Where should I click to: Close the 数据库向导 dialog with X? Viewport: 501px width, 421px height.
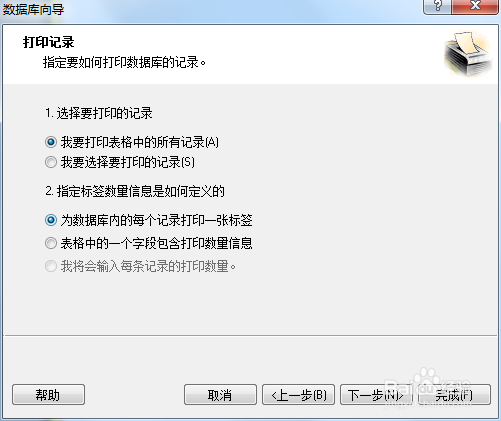475,7
